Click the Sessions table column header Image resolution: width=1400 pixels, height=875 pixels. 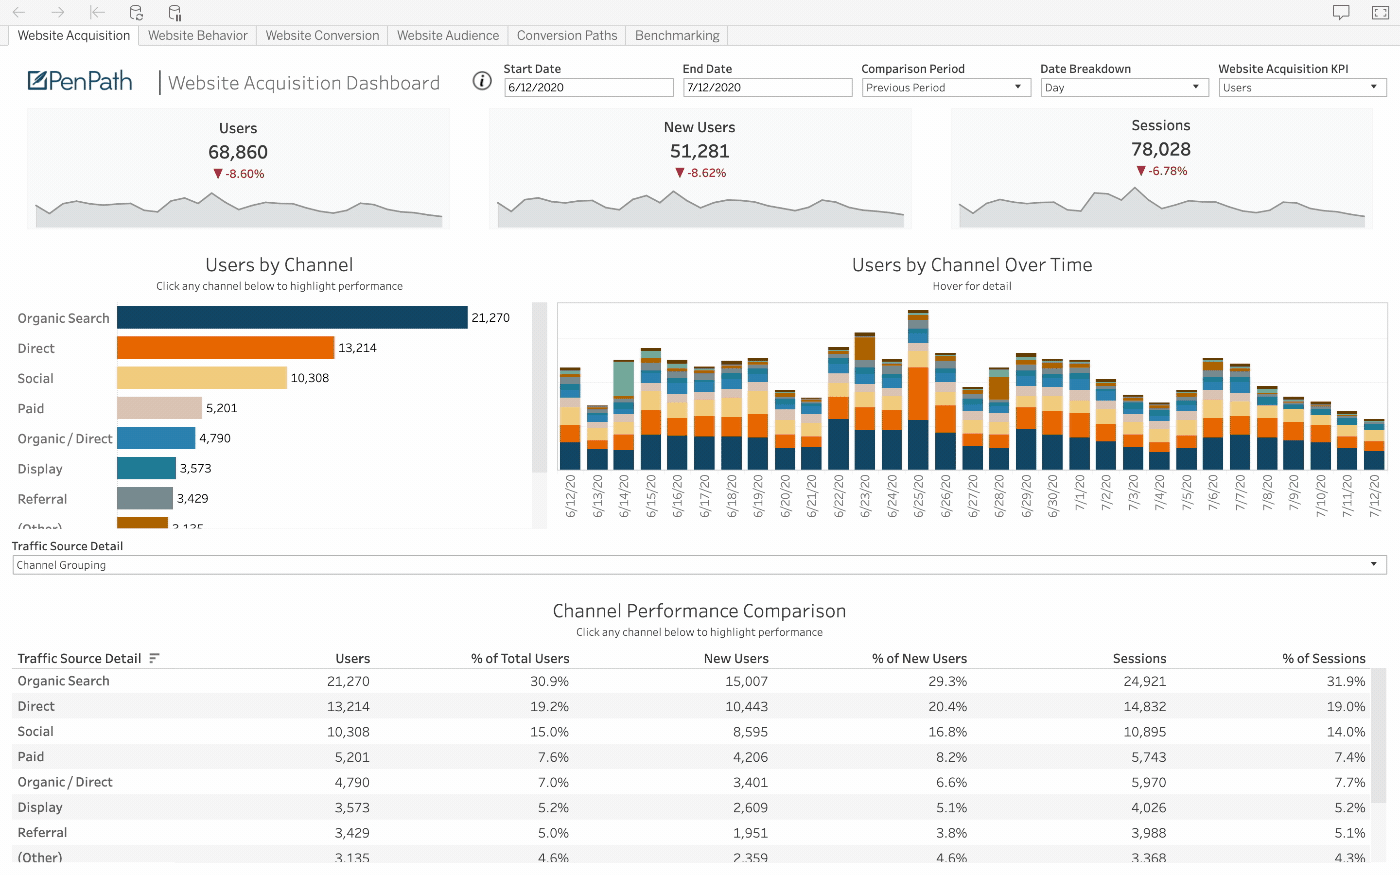pos(1139,658)
